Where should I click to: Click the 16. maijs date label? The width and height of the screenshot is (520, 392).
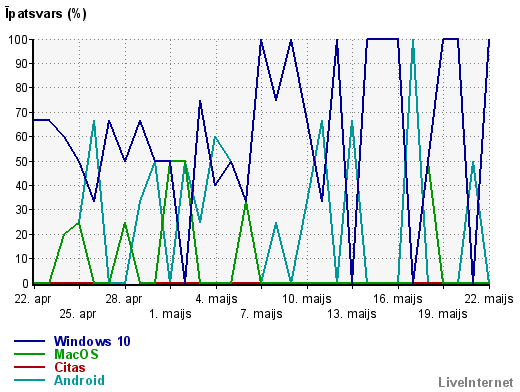point(398,299)
